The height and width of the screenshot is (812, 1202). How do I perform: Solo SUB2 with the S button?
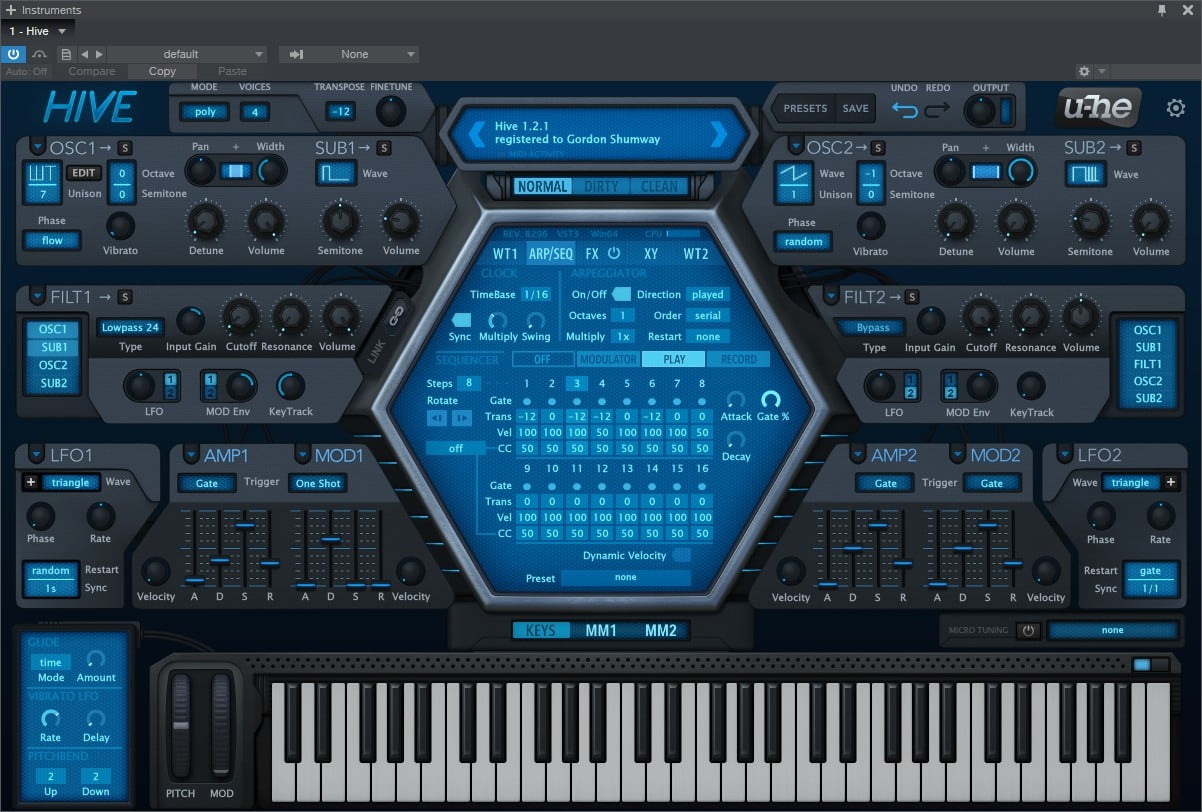[1134, 147]
